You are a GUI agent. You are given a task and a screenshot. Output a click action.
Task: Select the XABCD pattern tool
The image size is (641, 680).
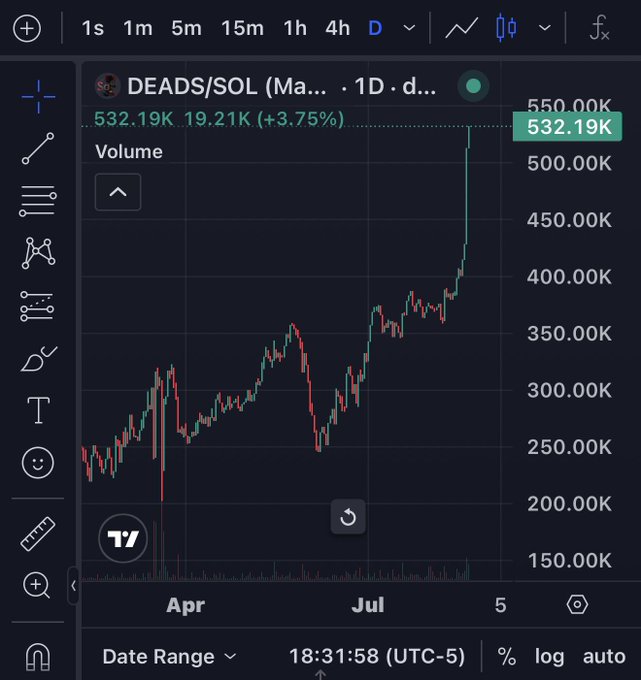(x=38, y=253)
